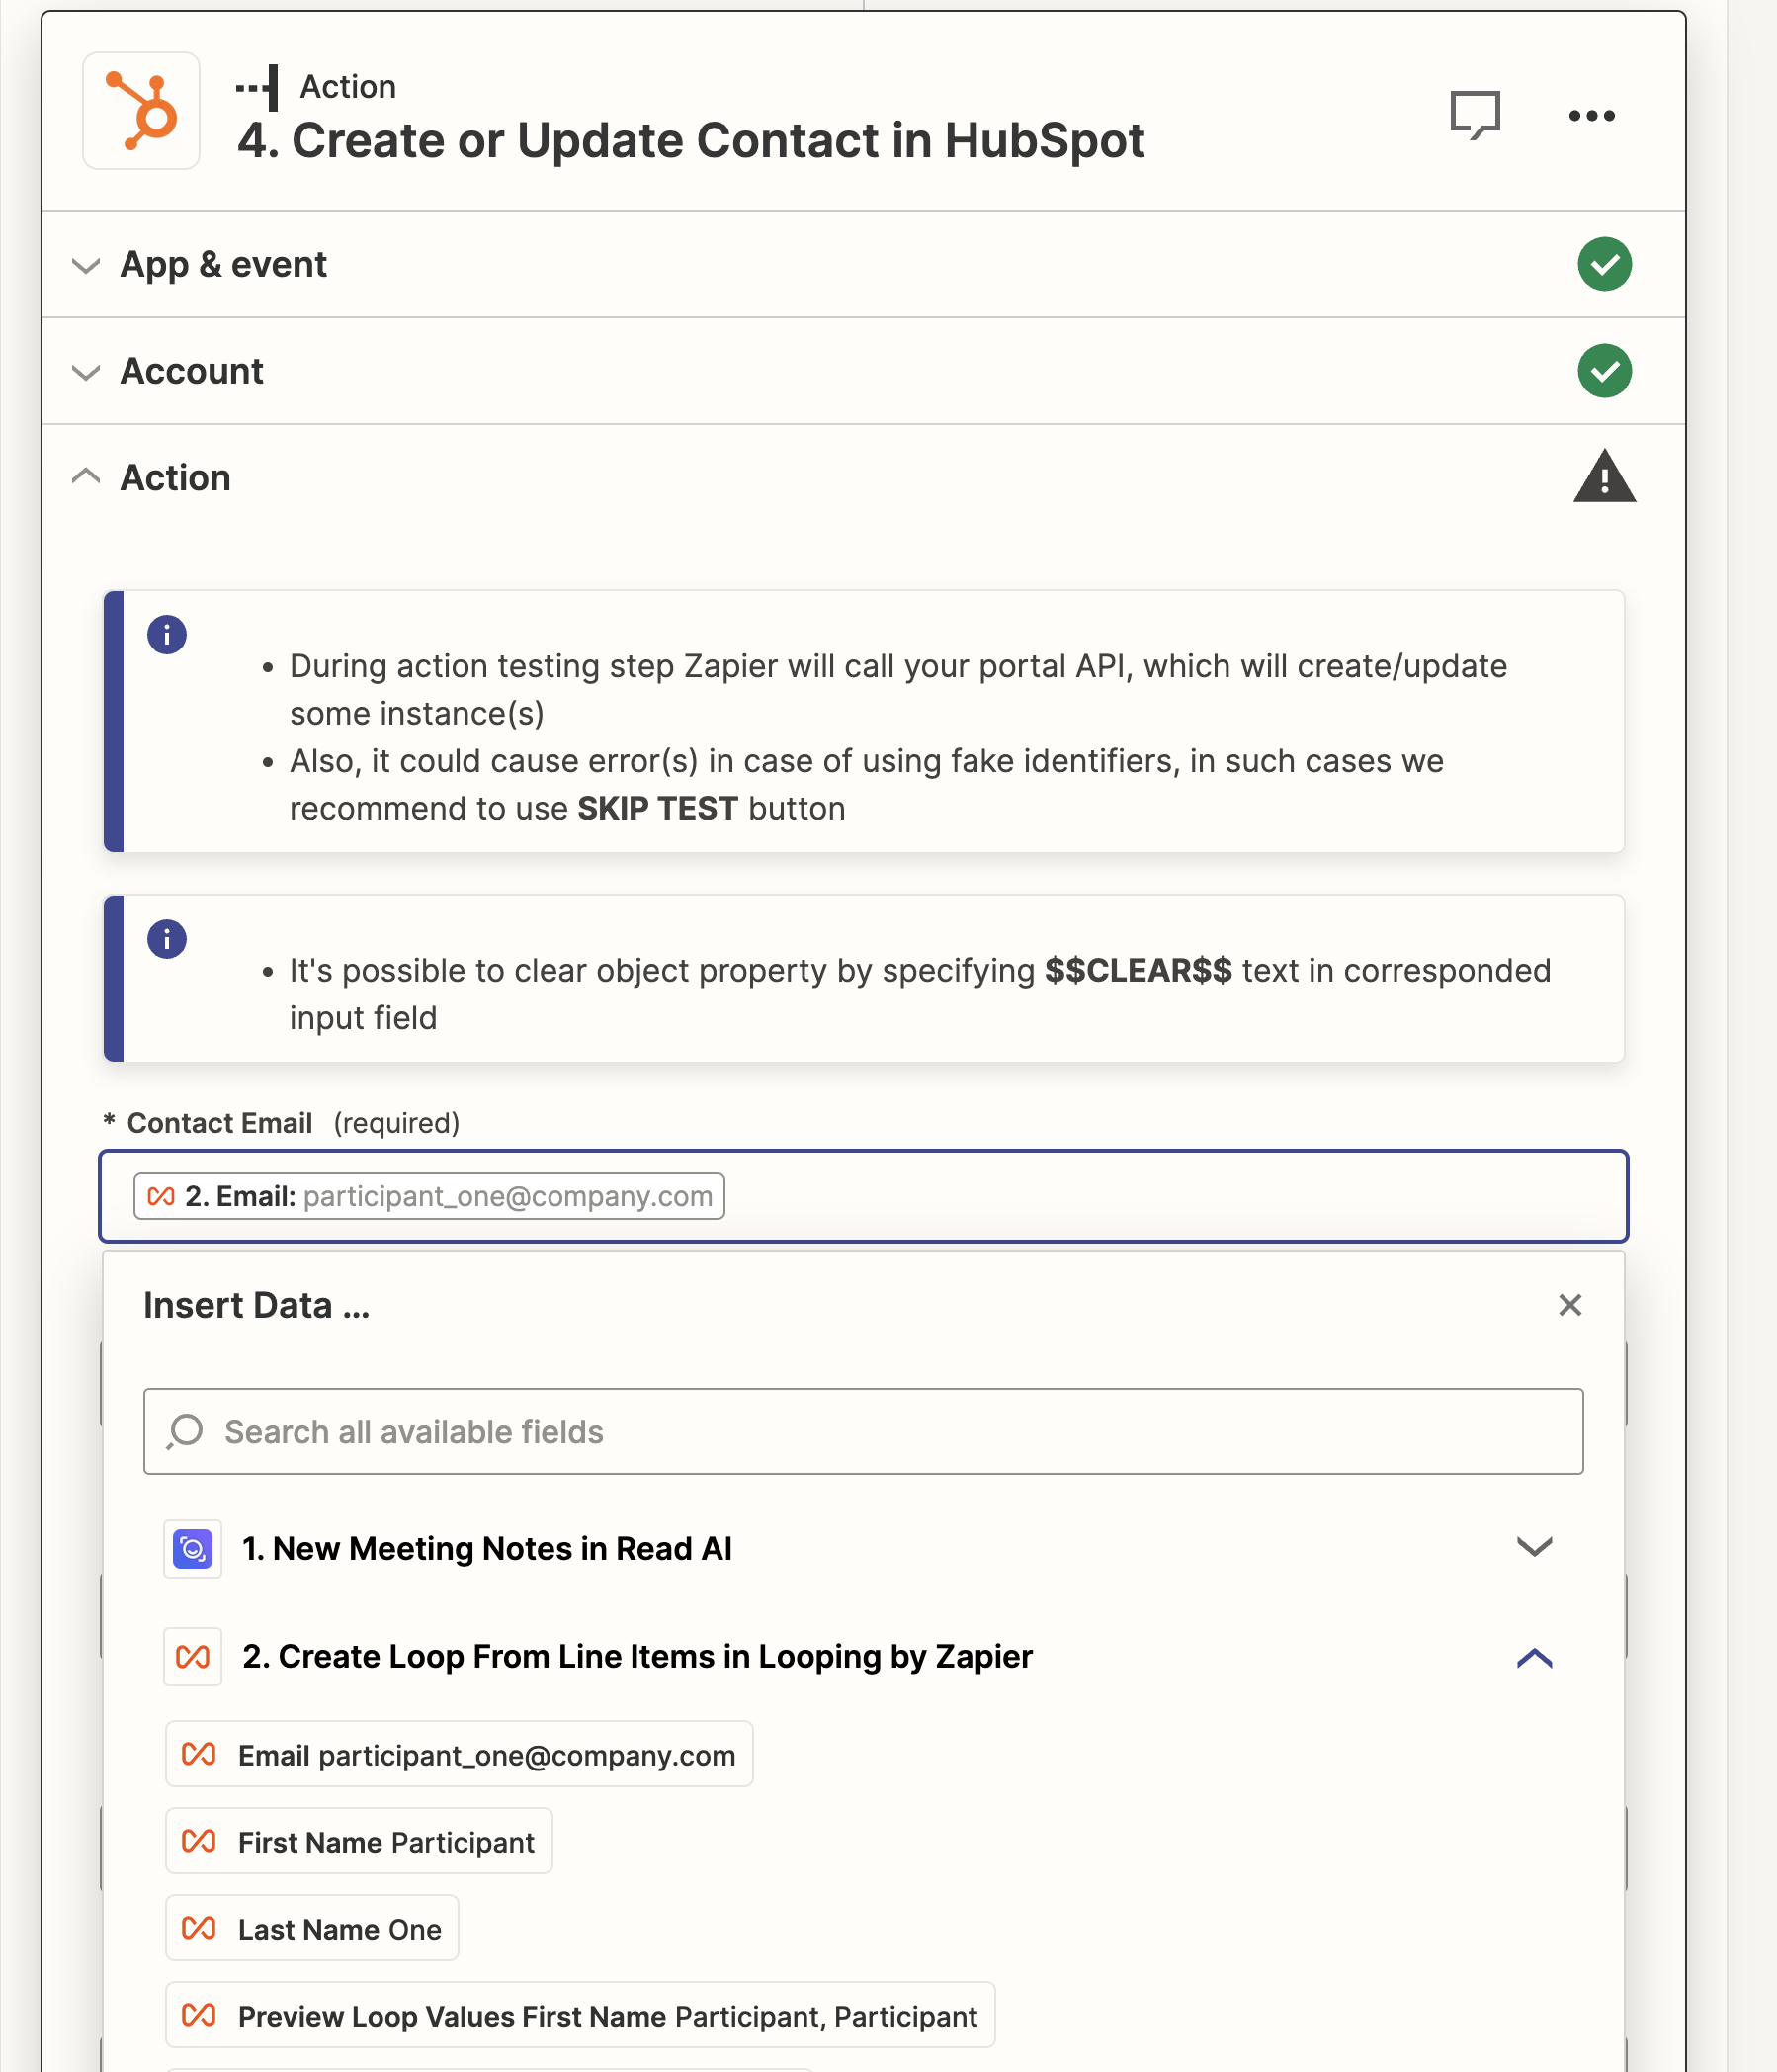1777x2072 pixels.
Task: Select the mapped 2. Email pill in Contact Email
Action: 429,1197
